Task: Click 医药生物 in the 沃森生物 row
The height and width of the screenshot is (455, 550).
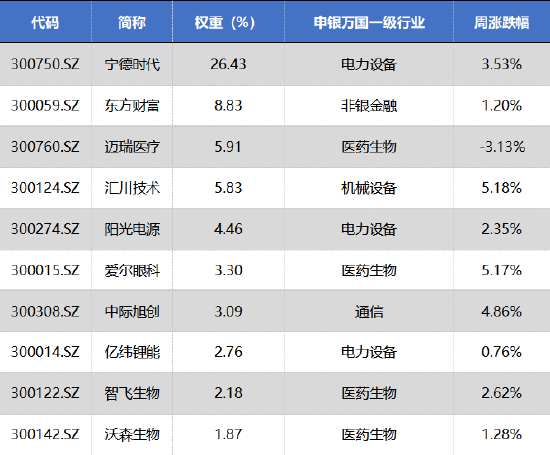Action: pyautogui.click(x=369, y=434)
